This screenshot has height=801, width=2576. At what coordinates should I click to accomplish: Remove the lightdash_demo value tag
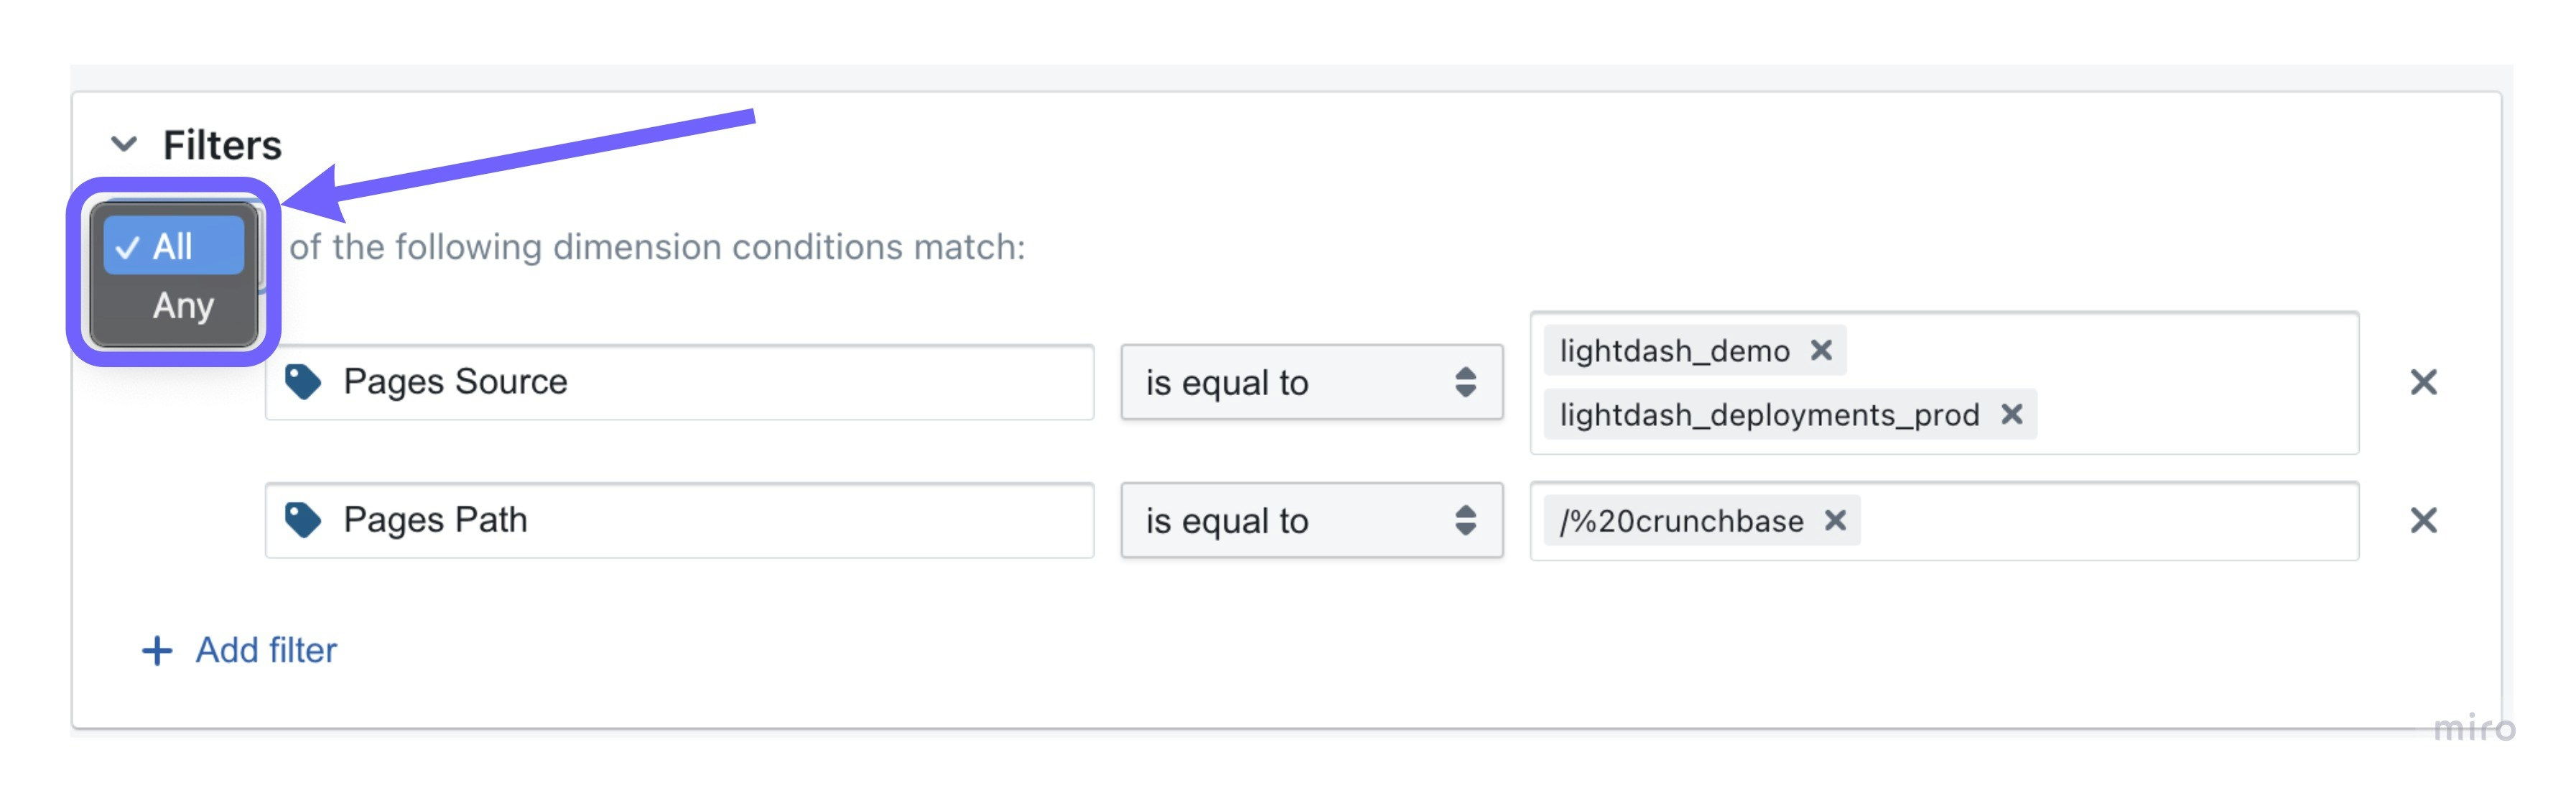pyautogui.click(x=1821, y=350)
